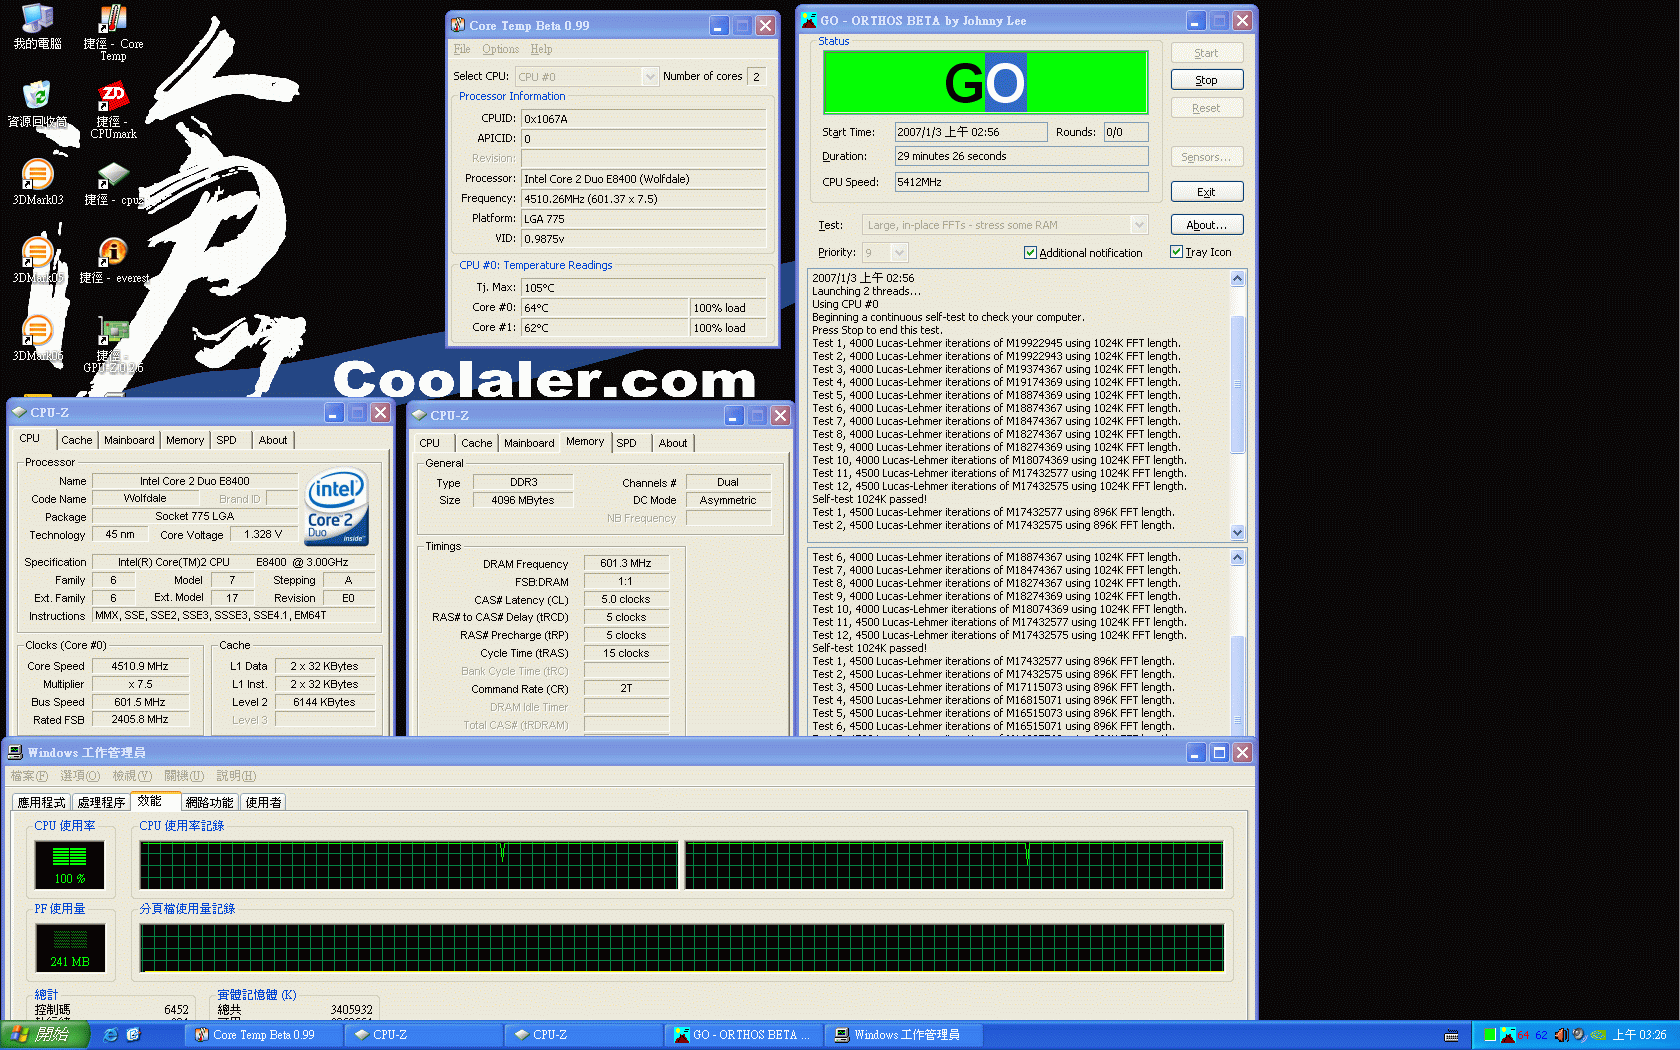Click lower ORTHOS log scrollbar up arrow
This screenshot has width=1680, height=1050.
[x=1237, y=558]
